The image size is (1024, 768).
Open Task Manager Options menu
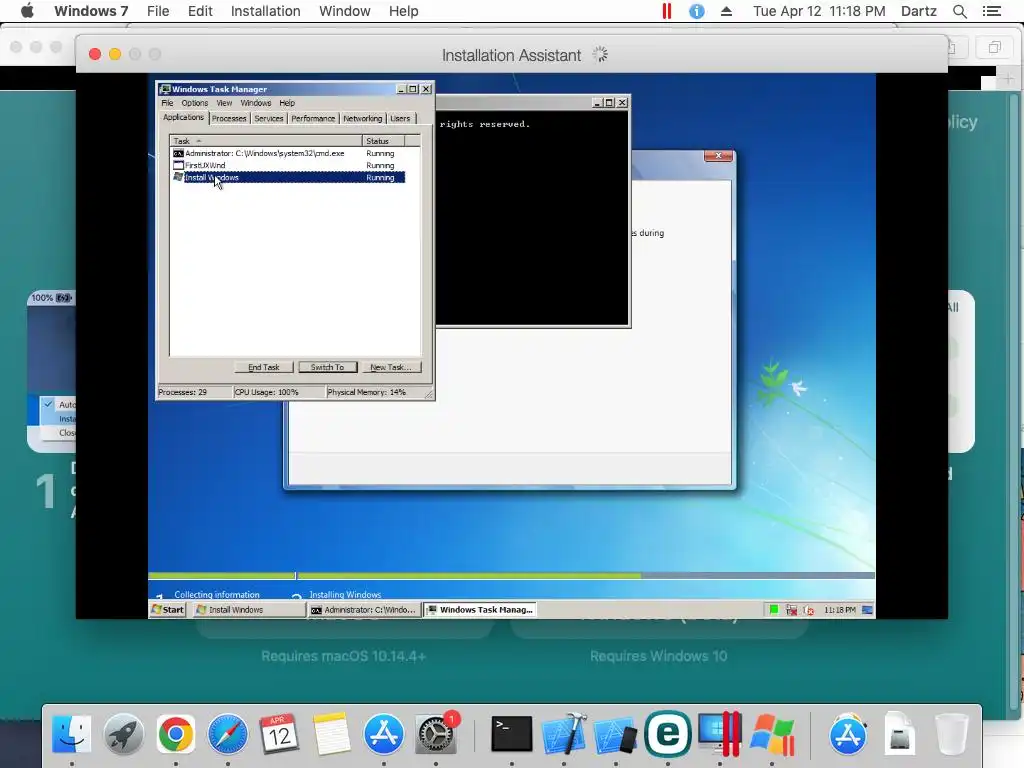point(195,103)
